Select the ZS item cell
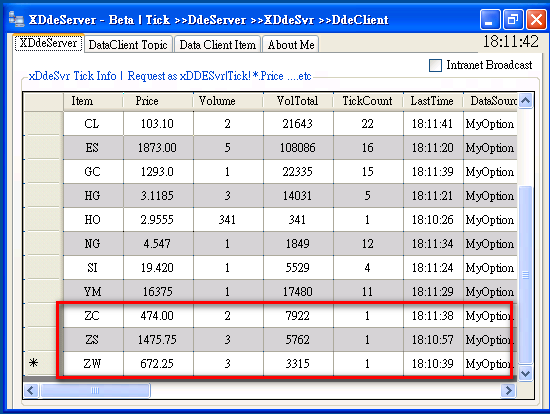The image size is (550, 414). point(93,340)
